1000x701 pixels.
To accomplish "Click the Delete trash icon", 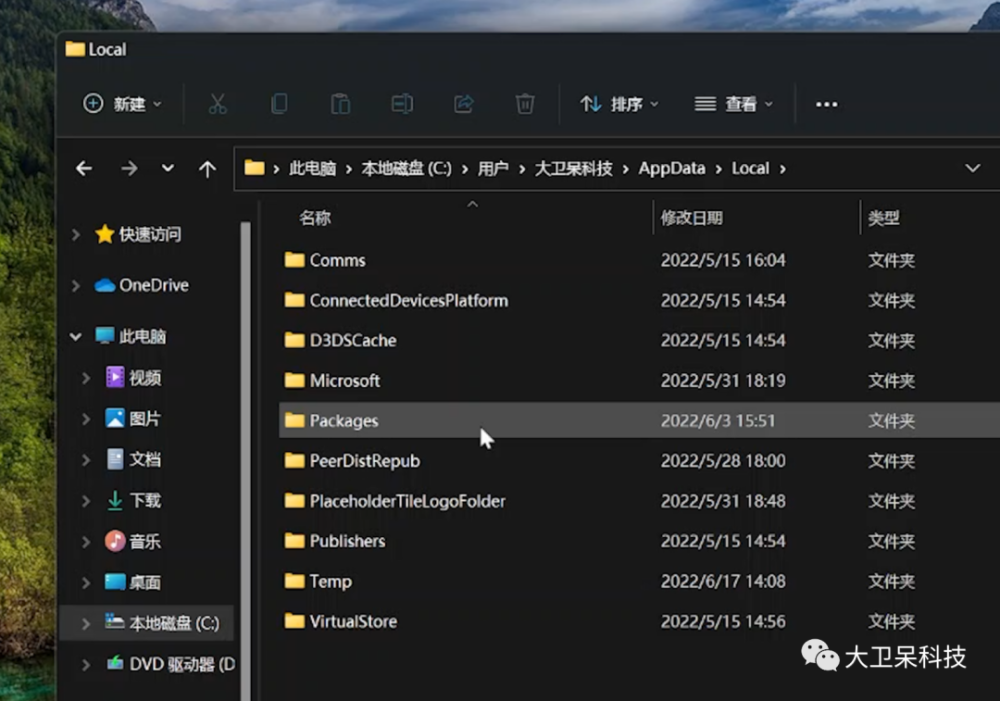I will (525, 104).
